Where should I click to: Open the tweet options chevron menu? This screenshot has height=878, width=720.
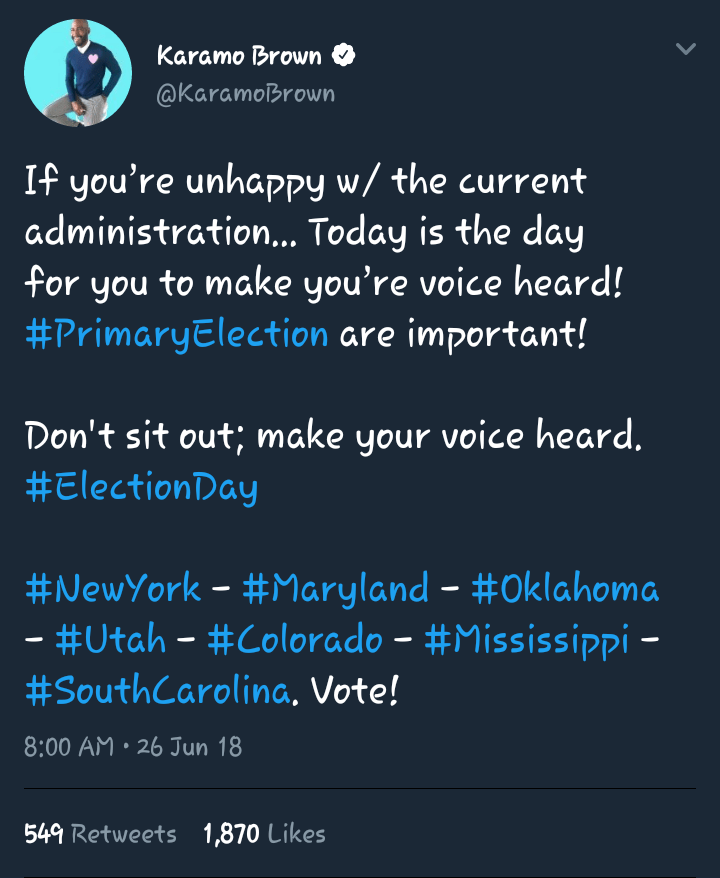coord(685,49)
